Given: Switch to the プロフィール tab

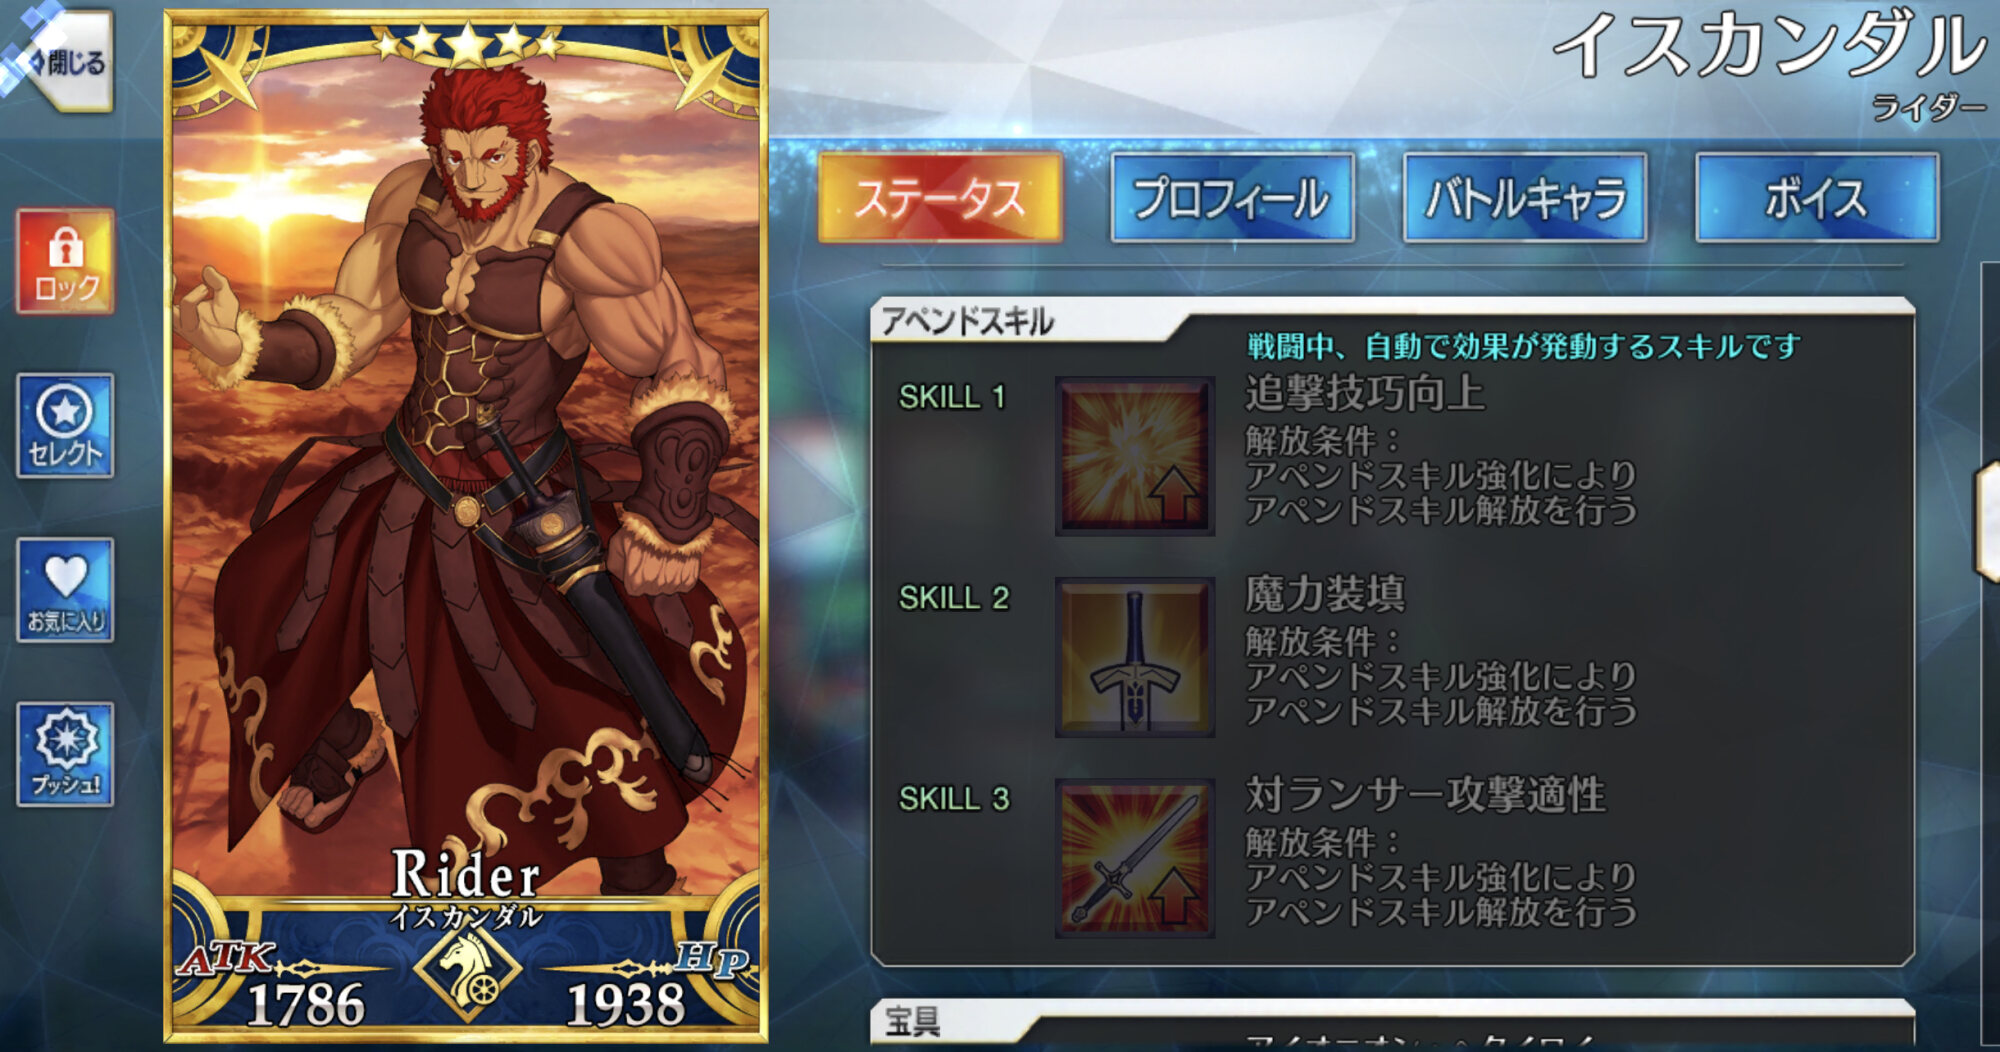Looking at the screenshot, I should [1232, 198].
